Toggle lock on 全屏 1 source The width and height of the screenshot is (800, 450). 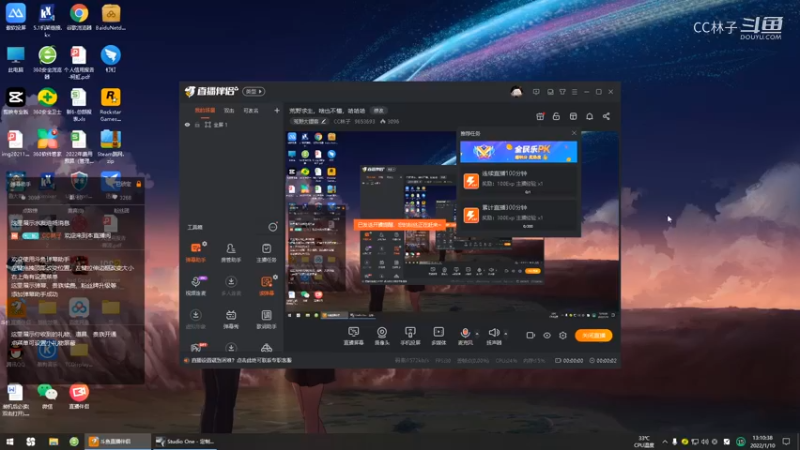coord(197,124)
